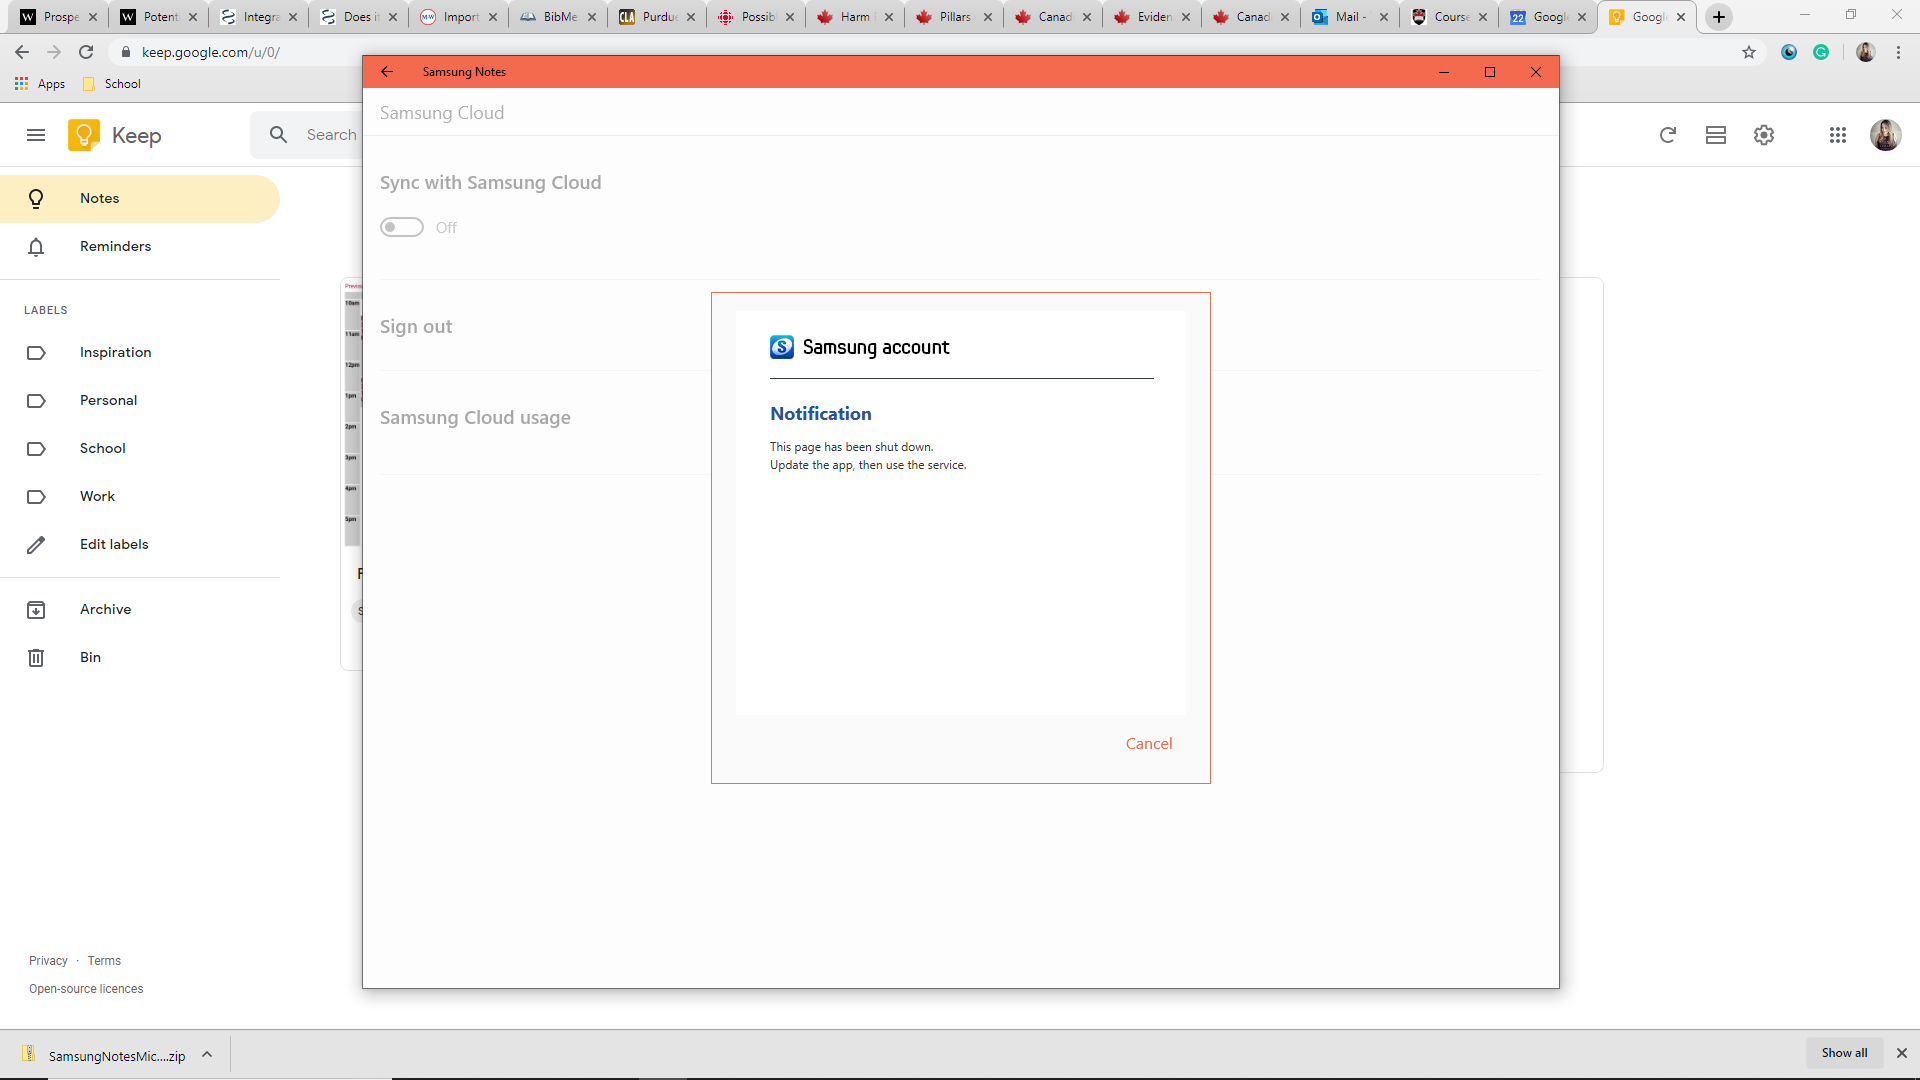Click the Google account avatar in Keep
The image size is (1920, 1080).
point(1886,135)
